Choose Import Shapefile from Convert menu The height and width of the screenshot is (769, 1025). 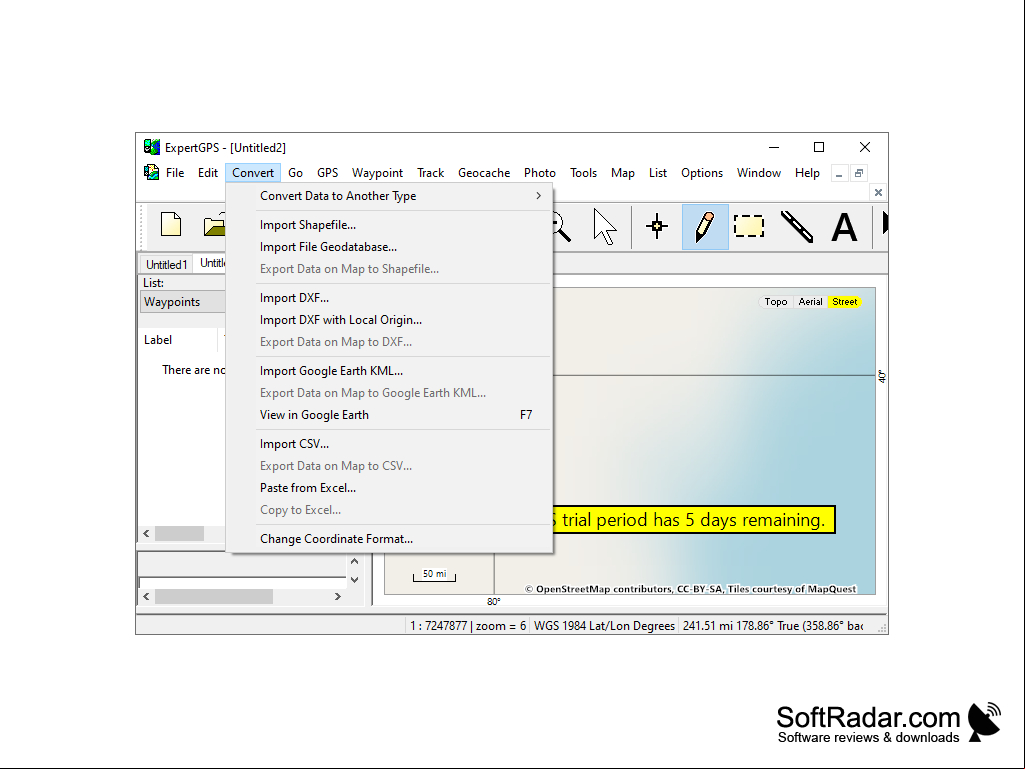(x=390, y=224)
